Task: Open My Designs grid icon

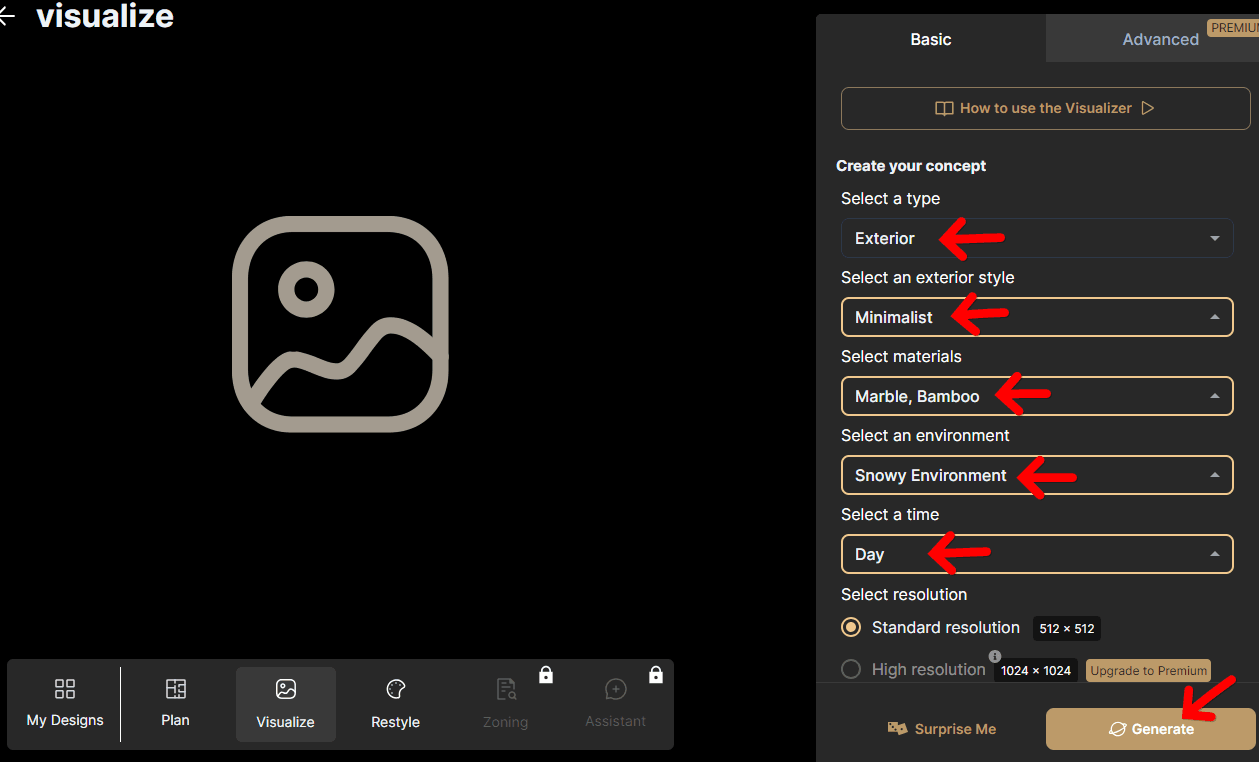Action: click(x=65, y=689)
